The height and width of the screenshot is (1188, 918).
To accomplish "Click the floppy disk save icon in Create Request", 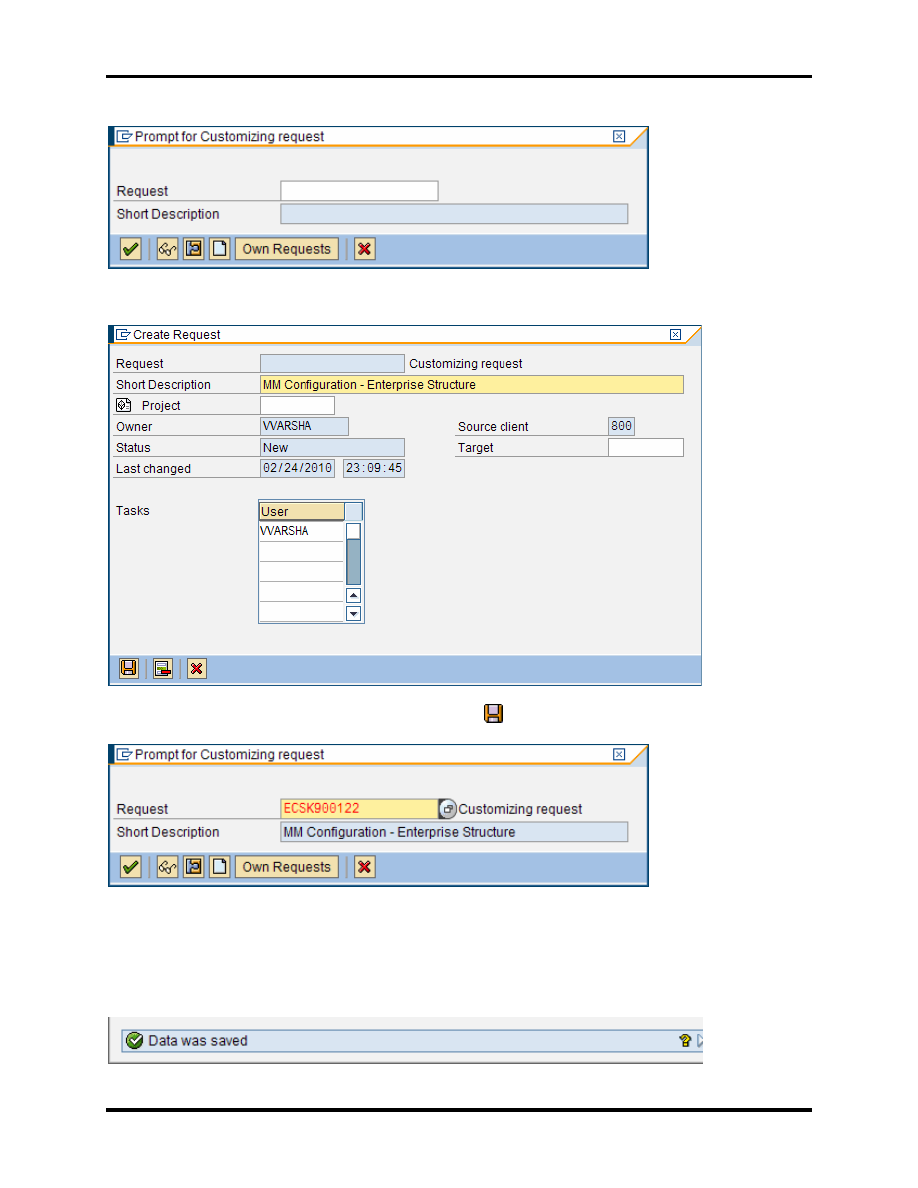I will pos(129,669).
